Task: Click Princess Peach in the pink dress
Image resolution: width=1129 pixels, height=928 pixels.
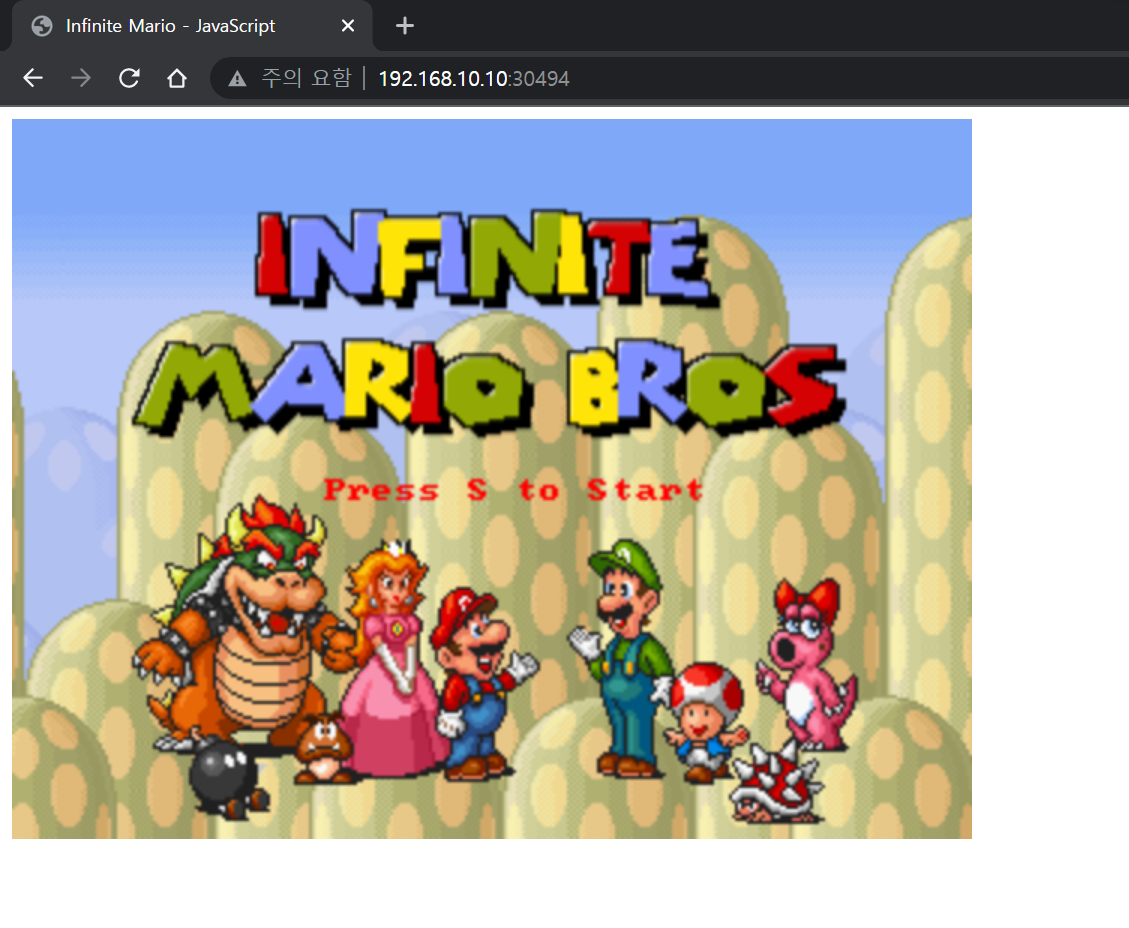Action: coord(392,659)
